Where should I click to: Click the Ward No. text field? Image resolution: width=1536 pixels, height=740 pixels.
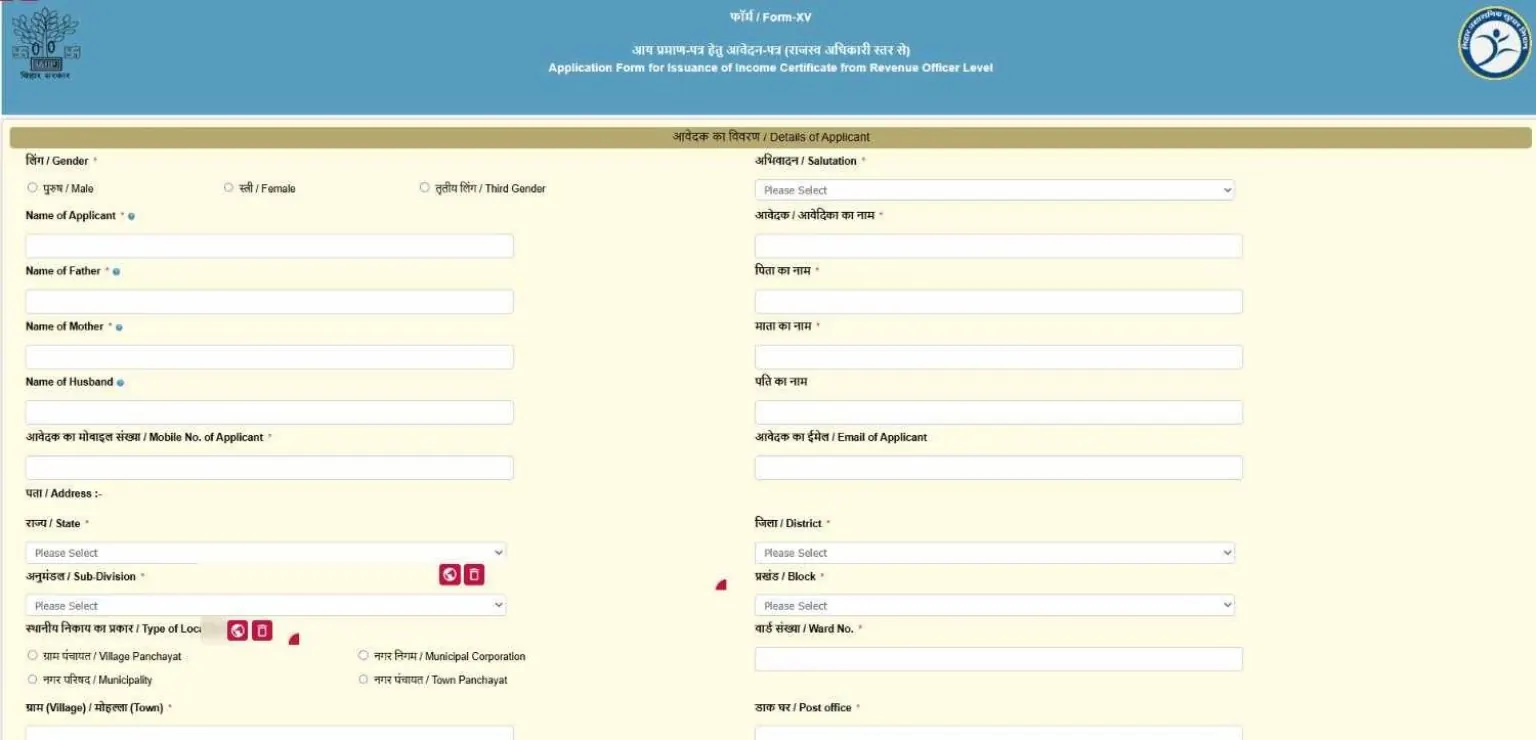(x=998, y=659)
